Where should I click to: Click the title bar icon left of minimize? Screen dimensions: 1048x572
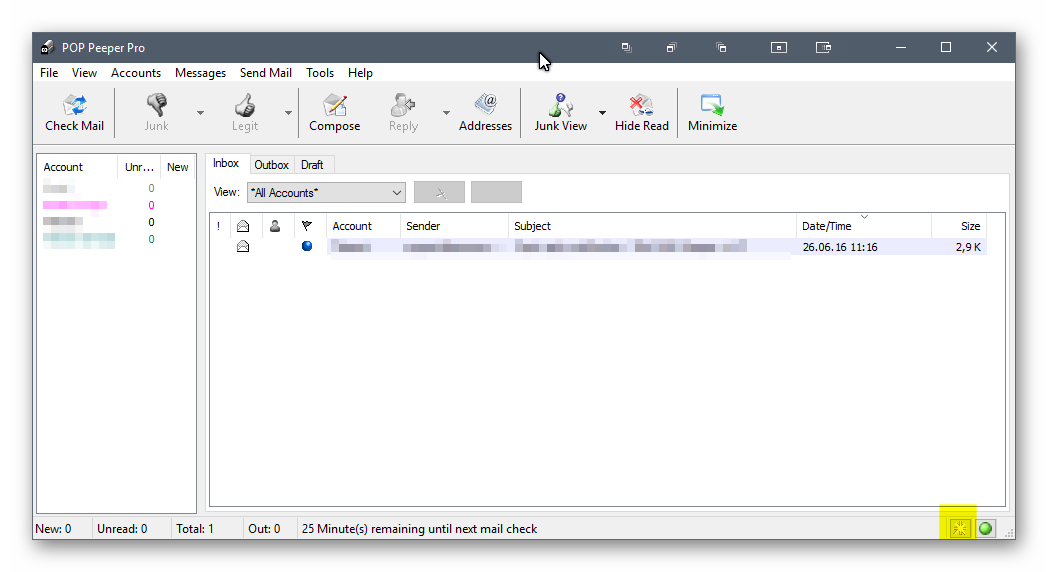coord(823,47)
